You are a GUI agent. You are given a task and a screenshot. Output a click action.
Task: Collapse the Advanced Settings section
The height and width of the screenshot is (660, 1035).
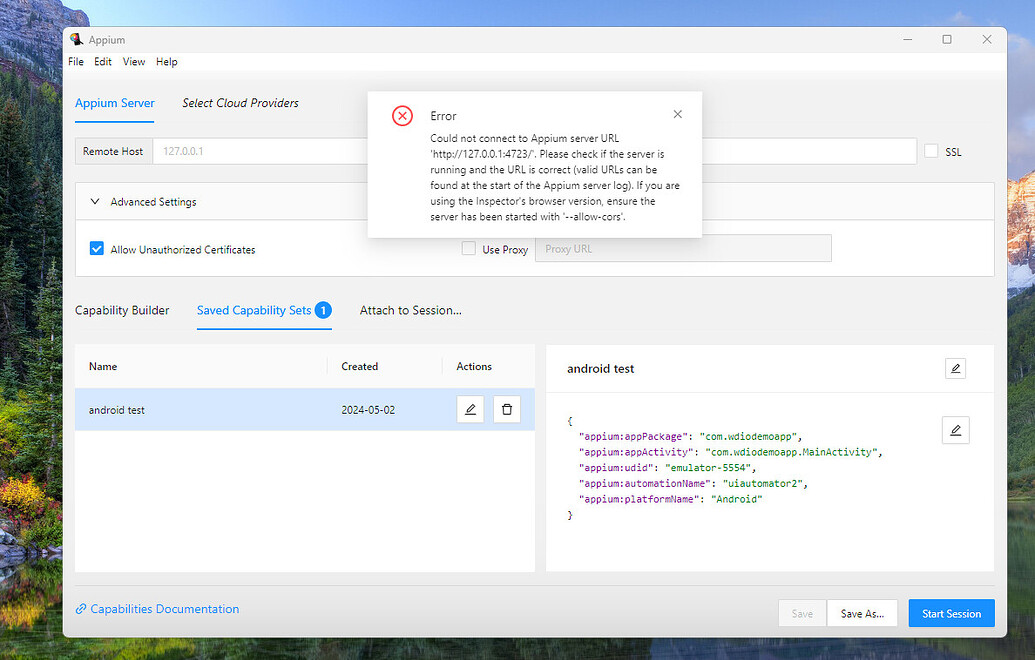coord(95,201)
